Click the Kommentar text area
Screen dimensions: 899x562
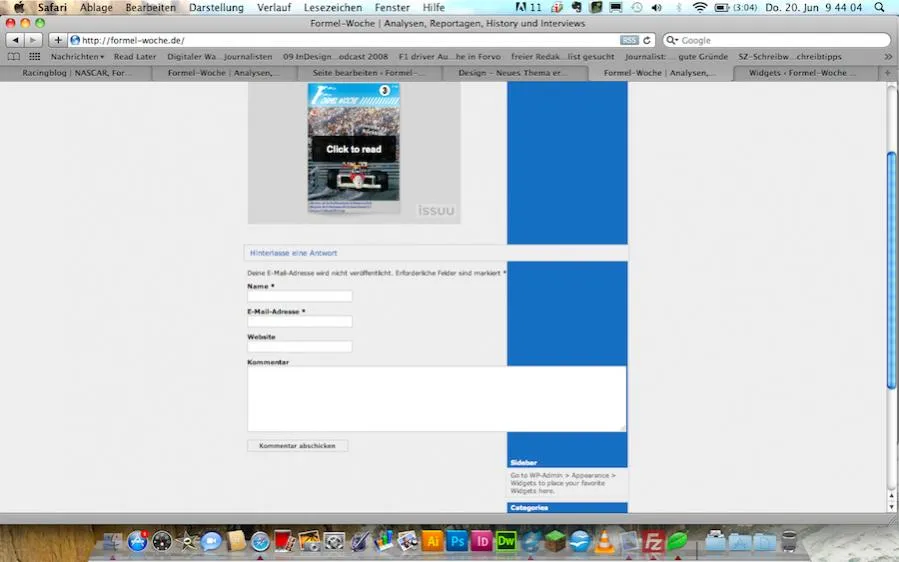436,399
